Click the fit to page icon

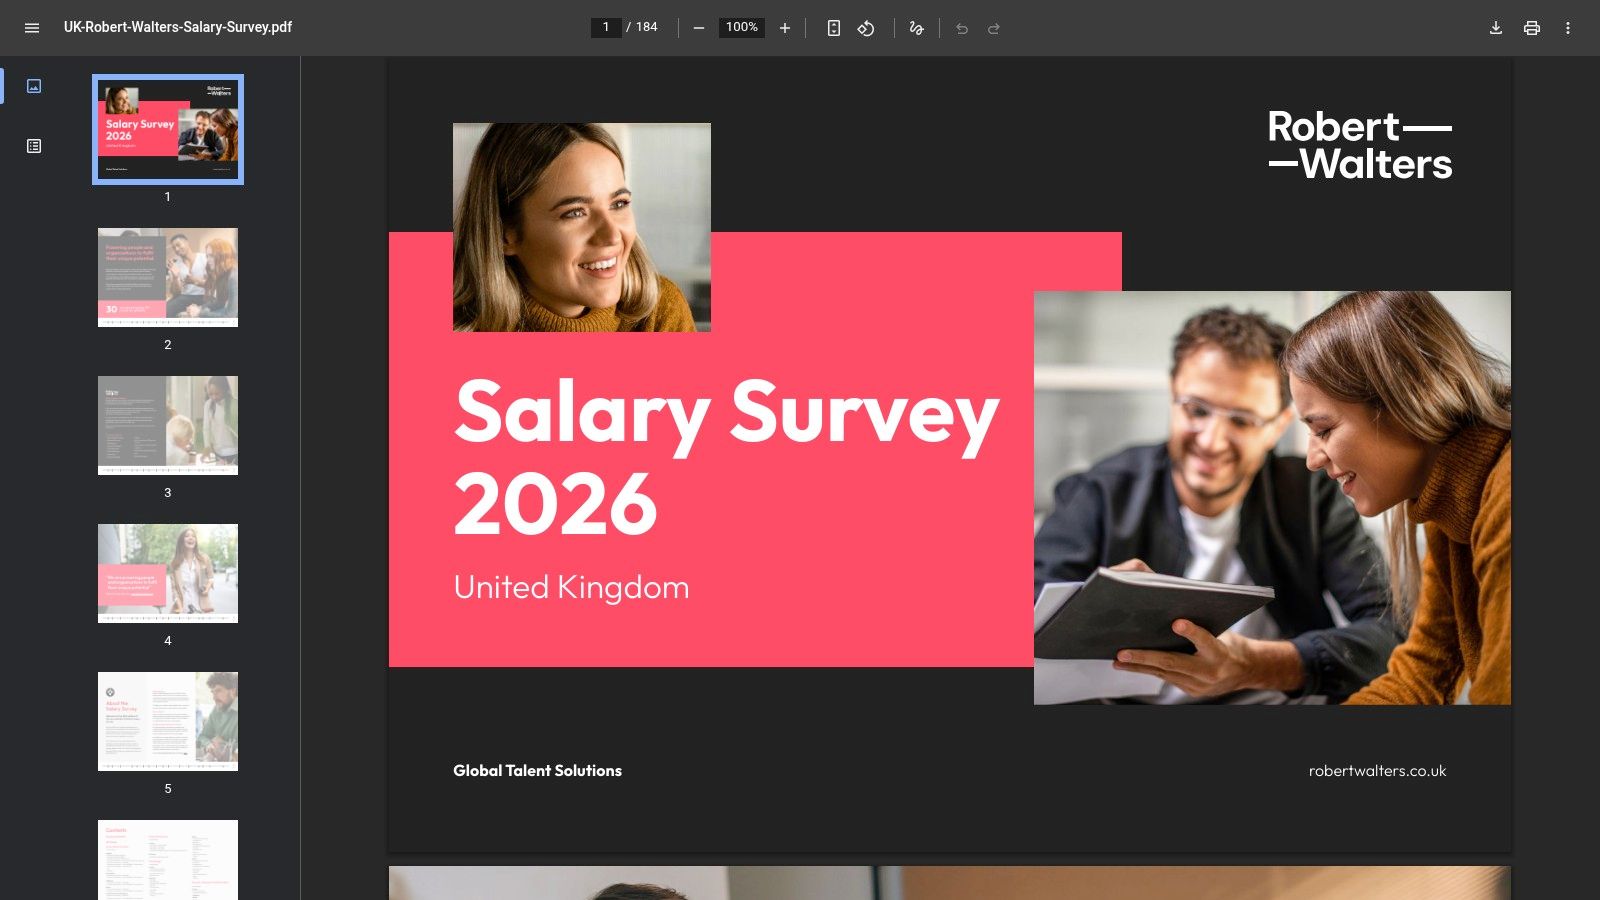click(834, 28)
